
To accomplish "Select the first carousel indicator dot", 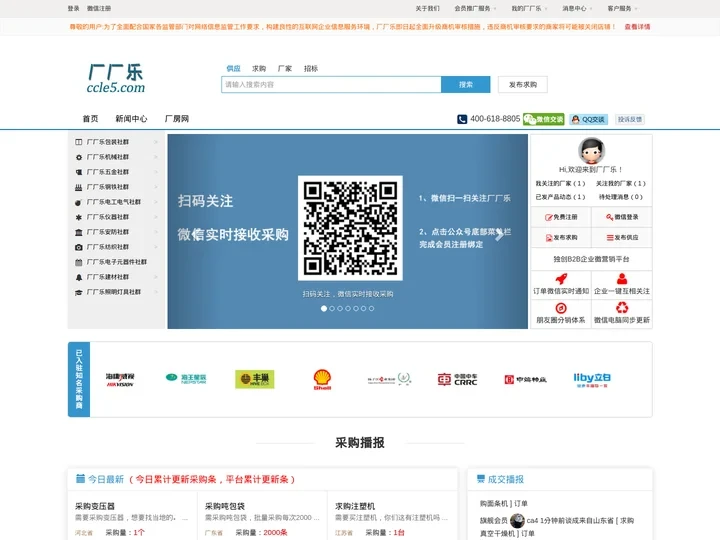I will pyautogui.click(x=324, y=309).
